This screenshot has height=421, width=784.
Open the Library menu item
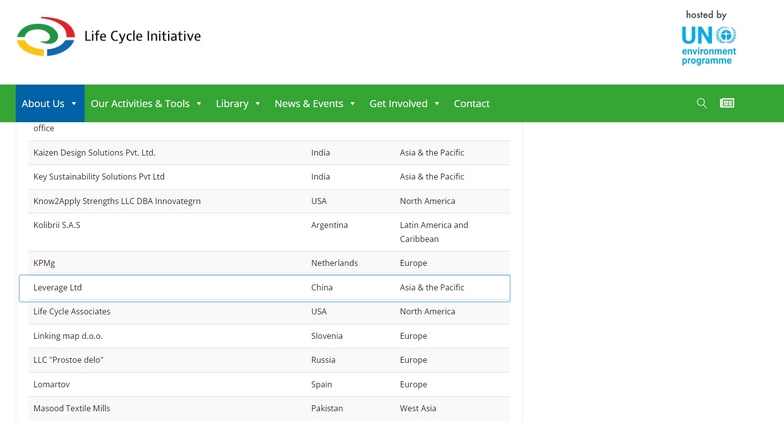click(x=232, y=104)
